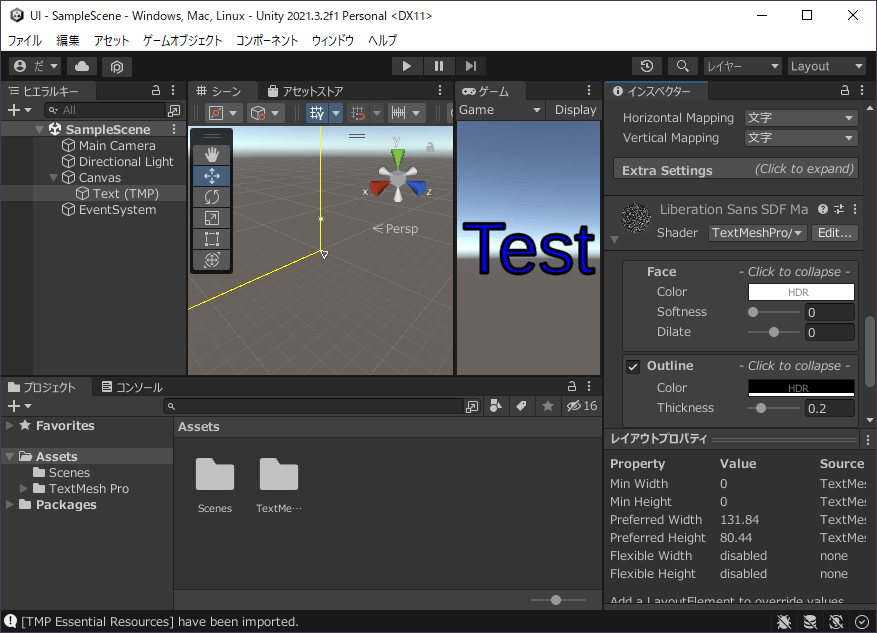This screenshot has width=877, height=633.
Task: Click the shader Edit... button
Action: click(x=834, y=233)
